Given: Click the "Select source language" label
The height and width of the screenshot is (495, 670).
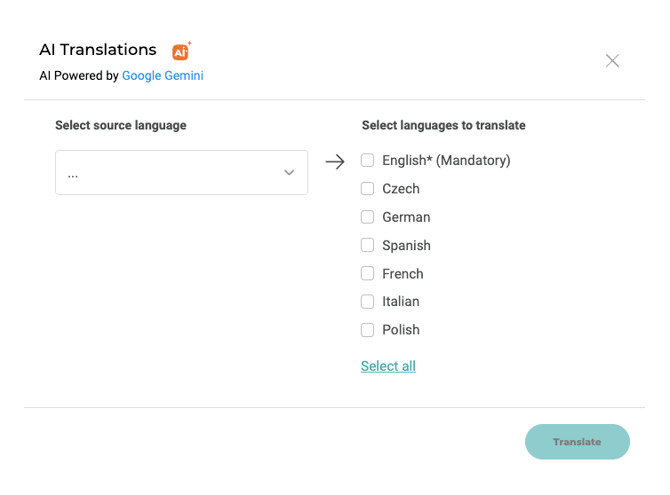Looking at the screenshot, I should point(121,126).
